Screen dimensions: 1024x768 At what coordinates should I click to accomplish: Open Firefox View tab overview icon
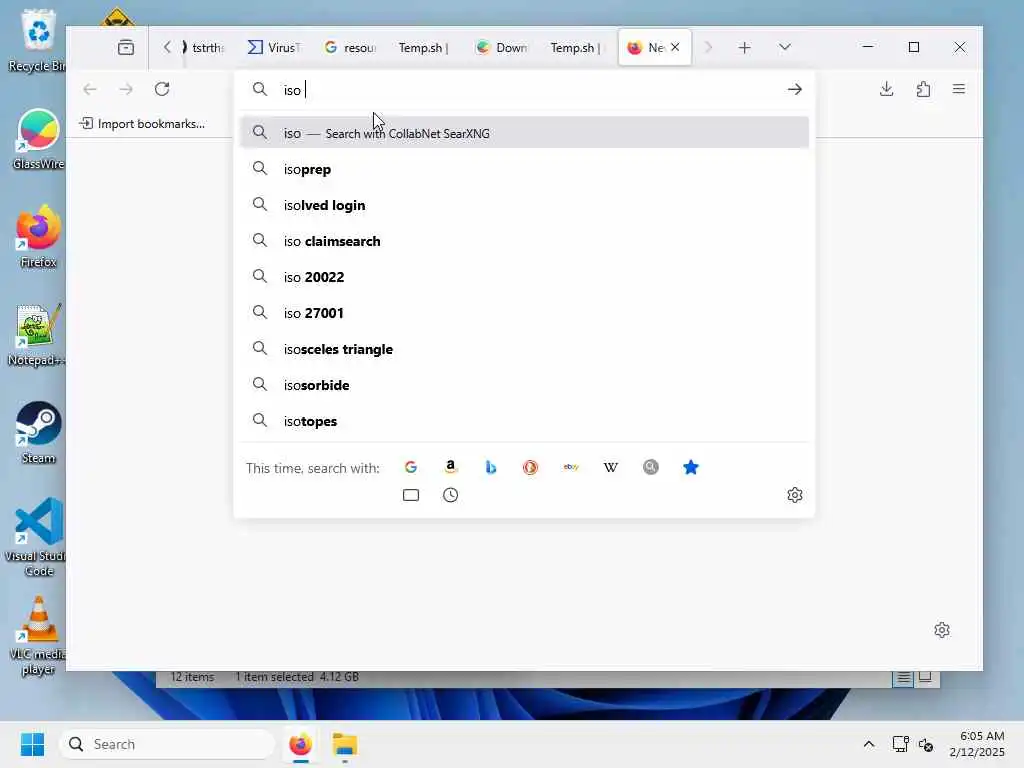(x=125, y=48)
